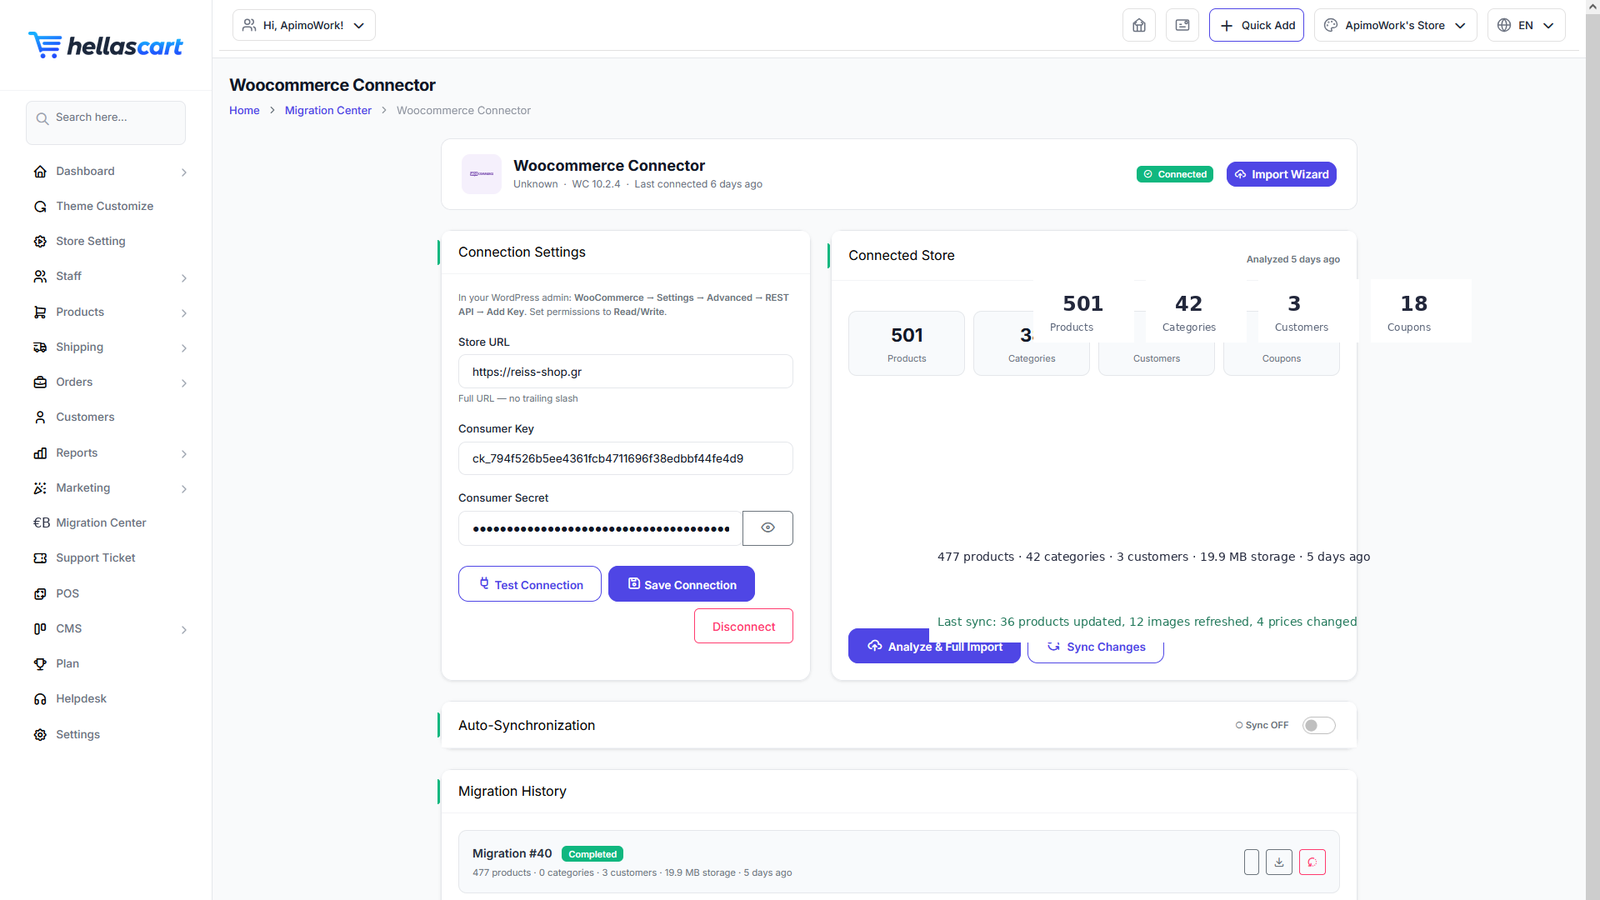Click the Consumer Key input field
The height and width of the screenshot is (900, 1600).
point(625,459)
